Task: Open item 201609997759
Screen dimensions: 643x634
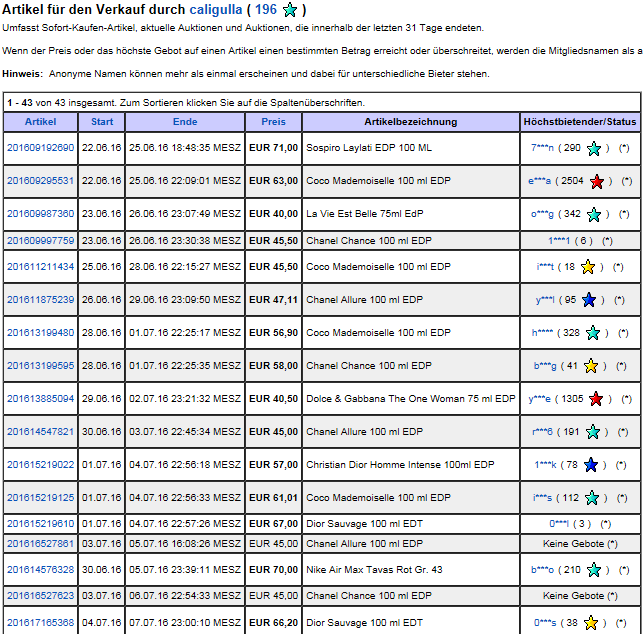Action: (40, 241)
